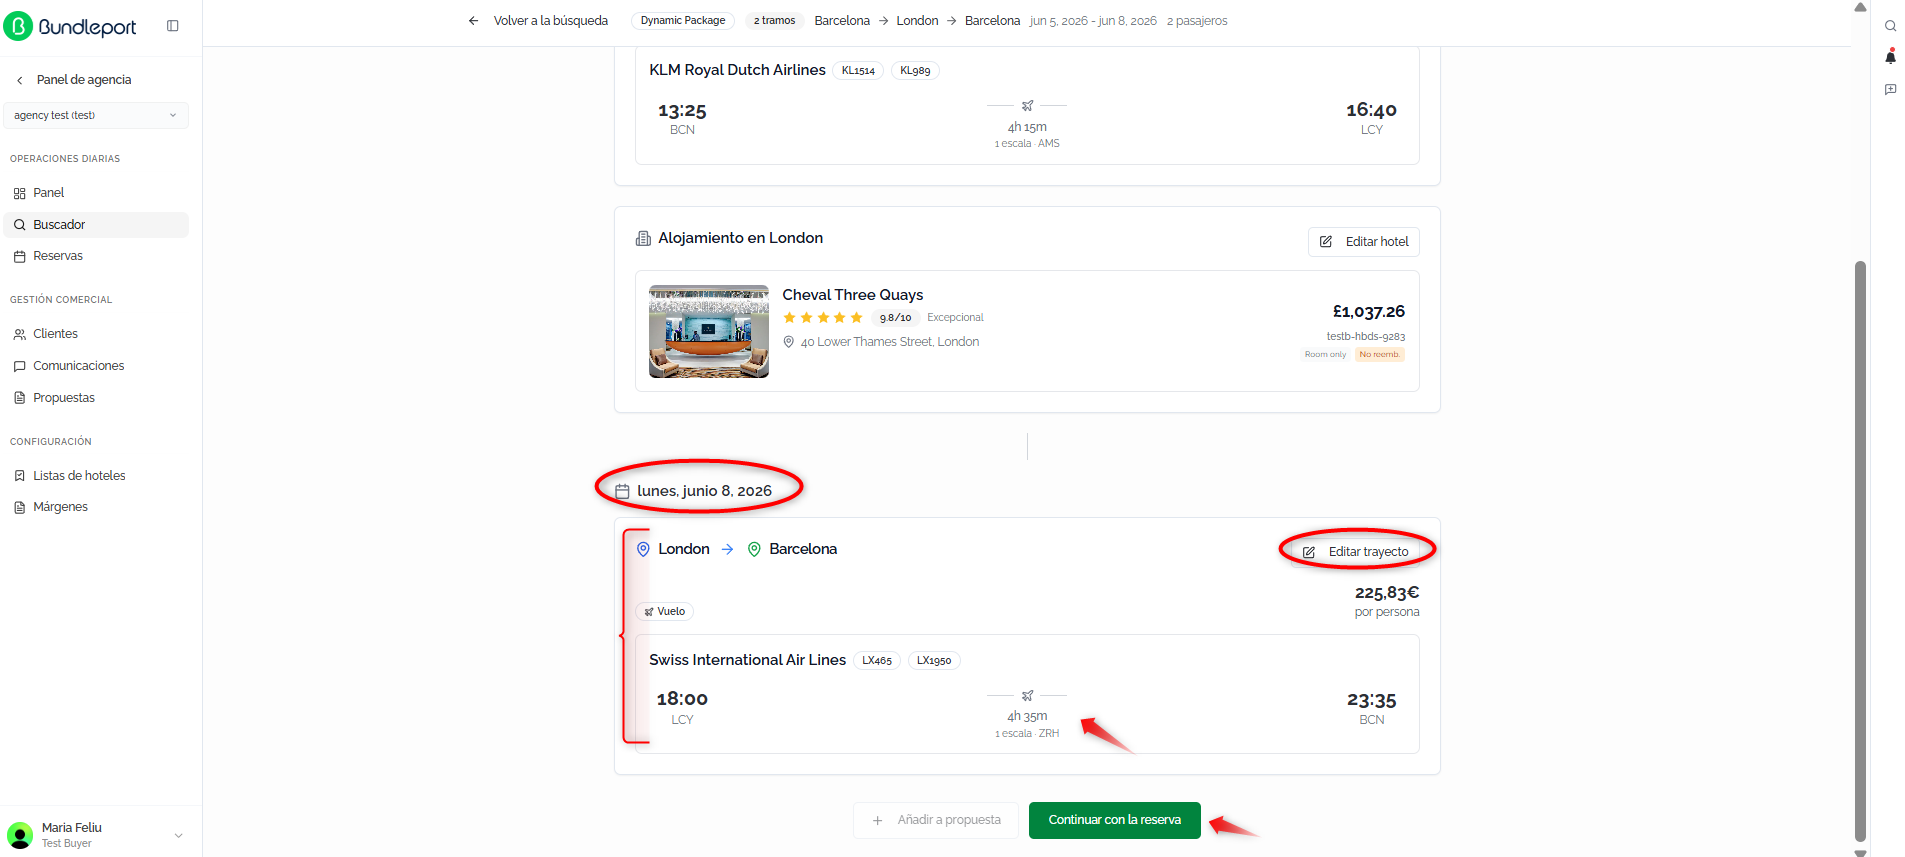Click the Propuestas document icon
Screen dimensions: 1905x857
click(20, 398)
